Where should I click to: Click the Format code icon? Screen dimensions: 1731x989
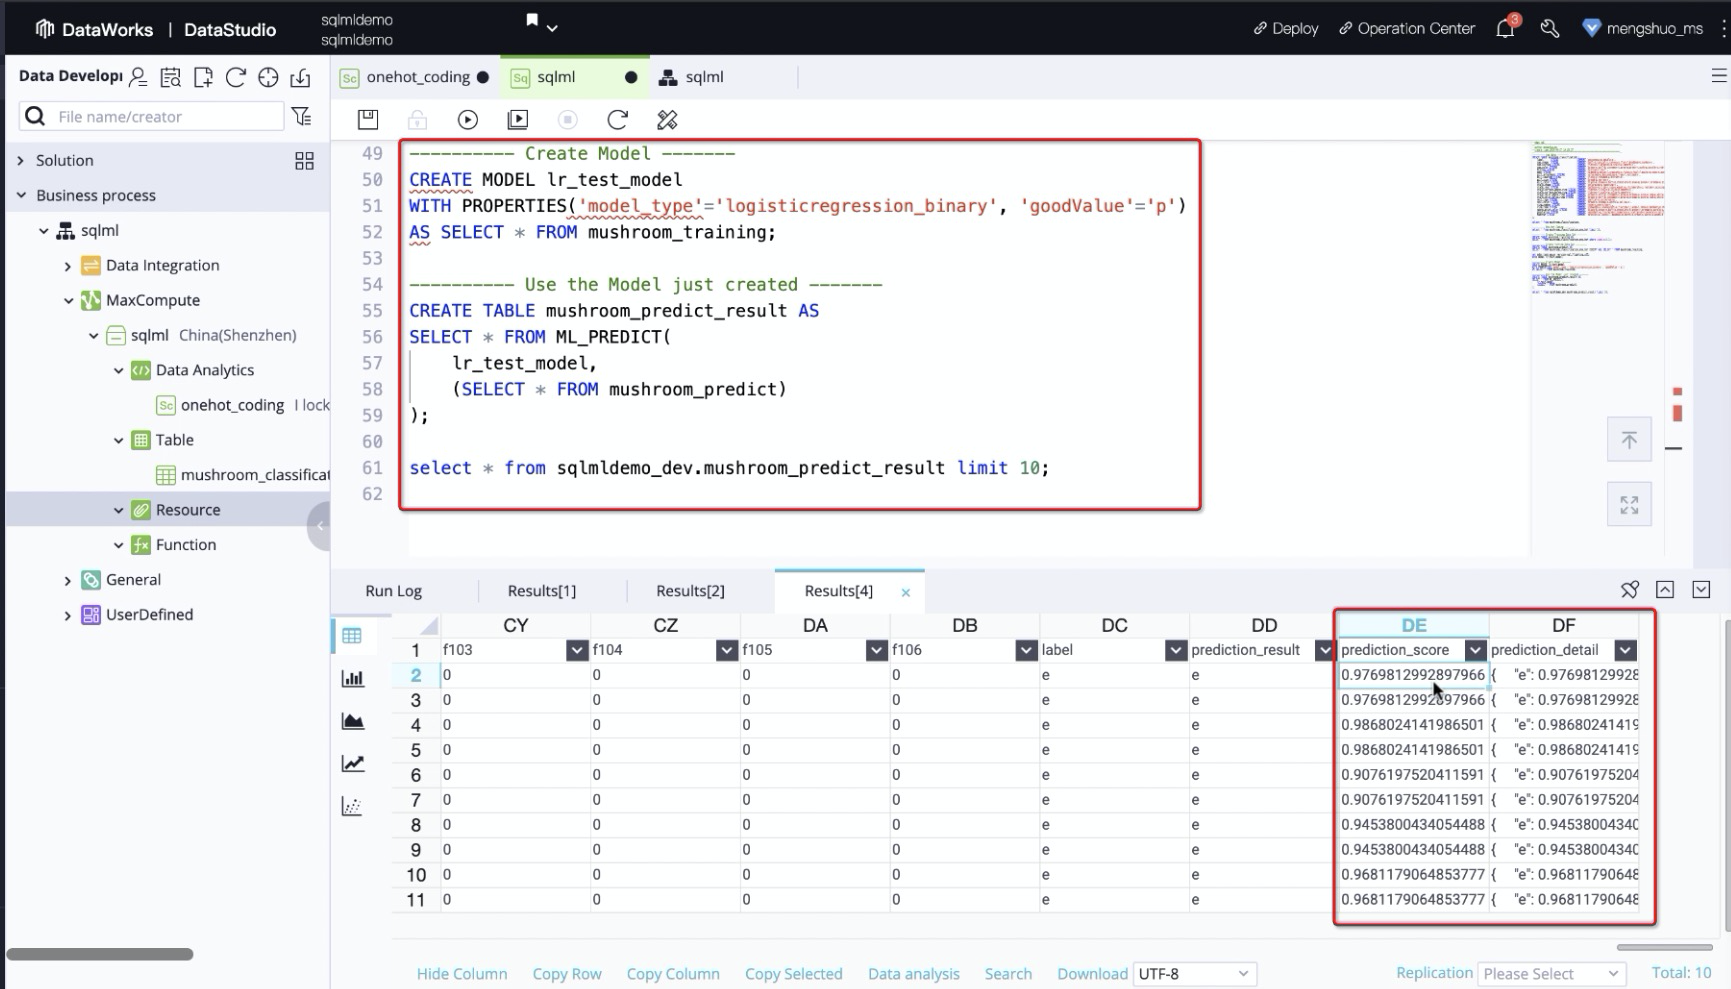pos(667,120)
